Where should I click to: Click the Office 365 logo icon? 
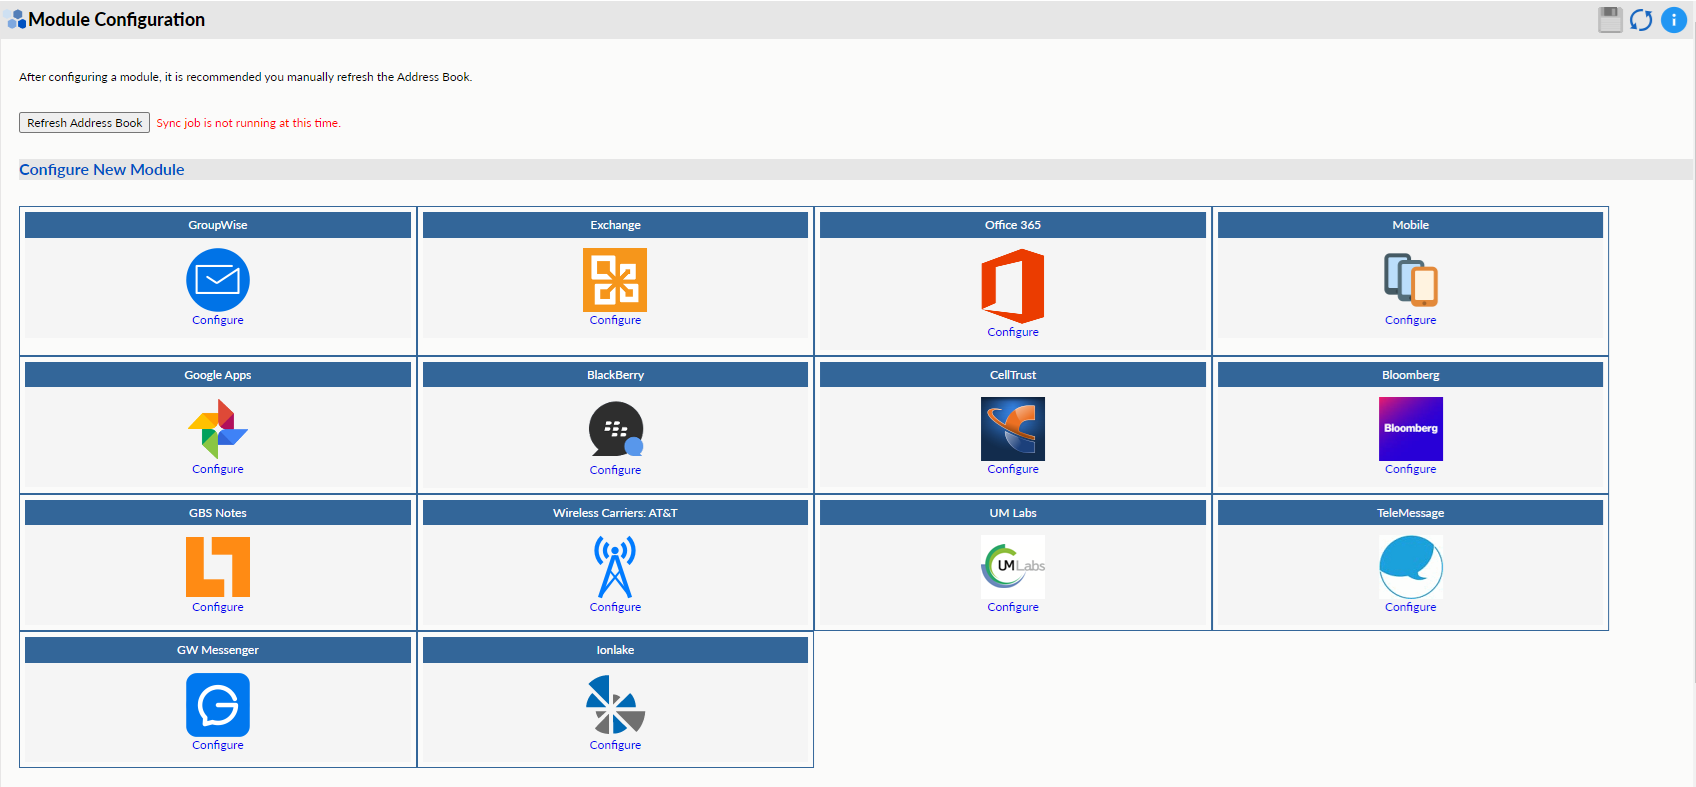click(1012, 285)
